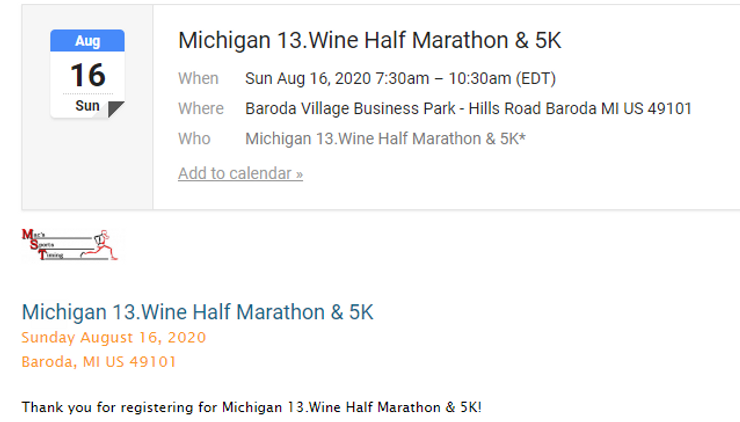The width and height of the screenshot is (740, 422).
Task: Click the orange Baroda, MI US 49101 text
Action: pyautogui.click(x=99, y=362)
